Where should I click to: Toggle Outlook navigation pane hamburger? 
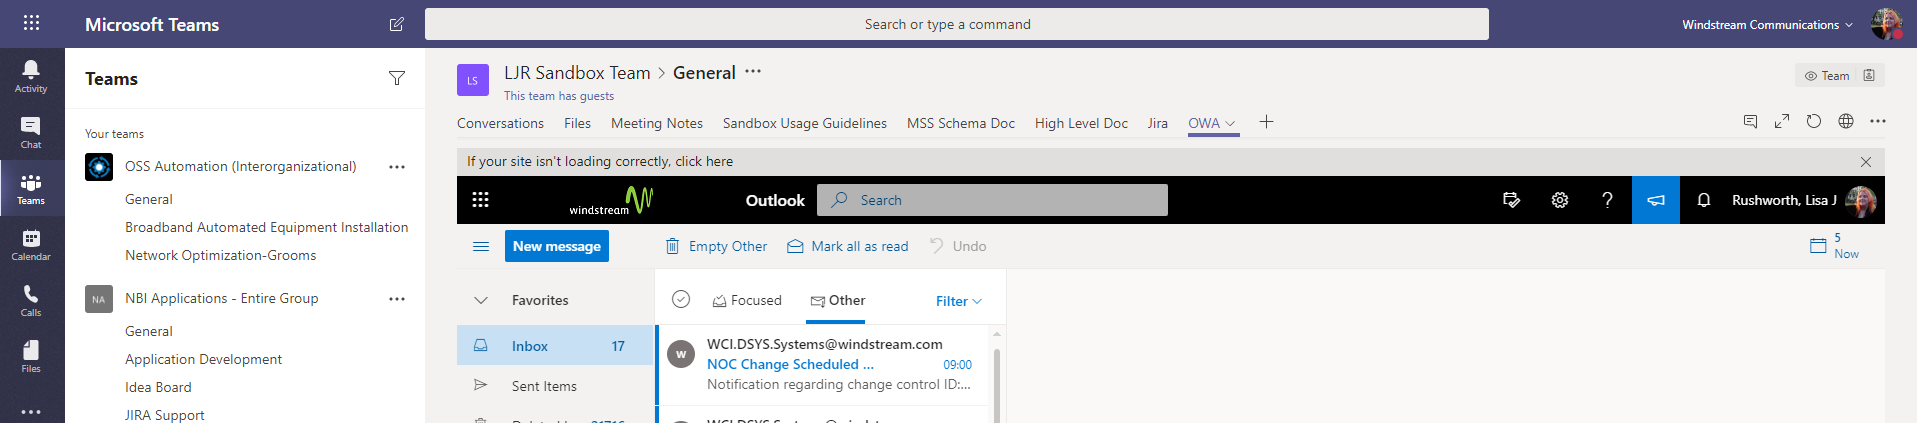[x=481, y=246]
